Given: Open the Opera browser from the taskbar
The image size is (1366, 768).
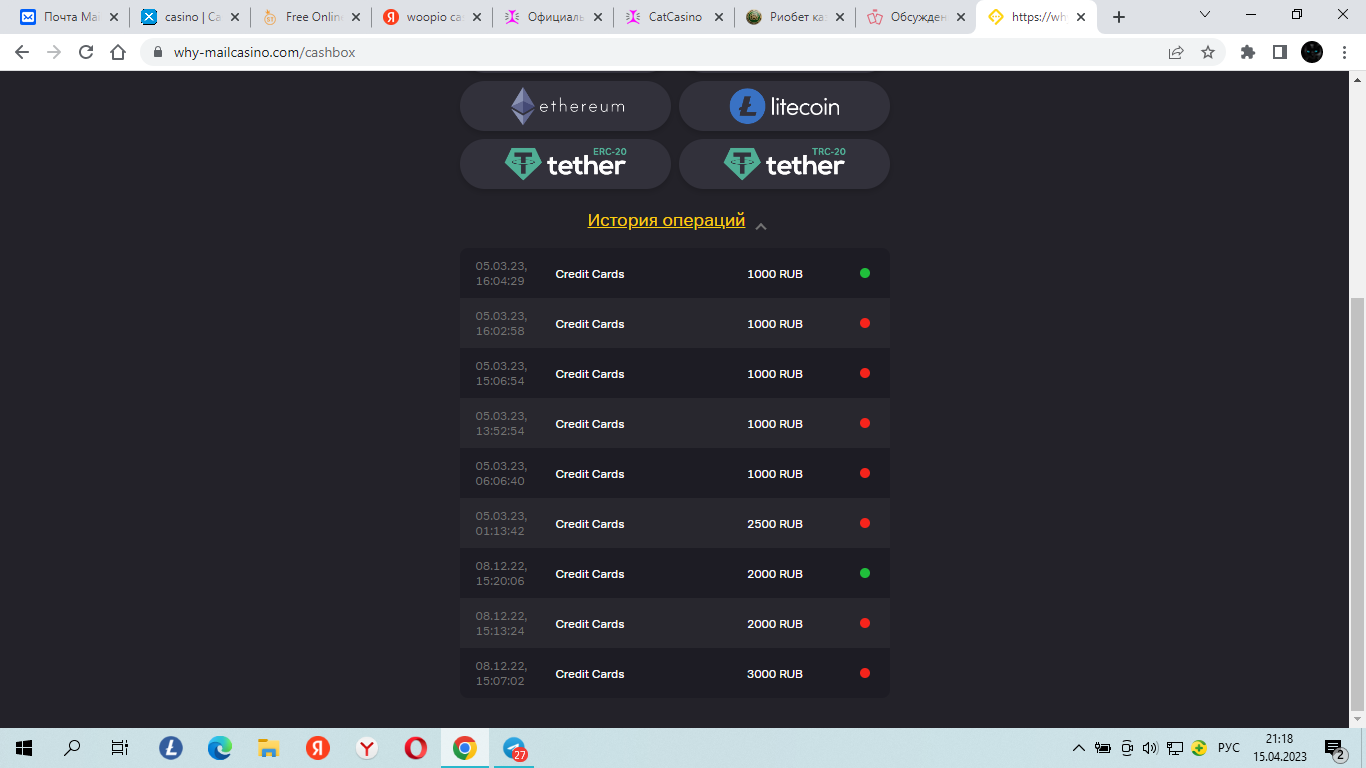Looking at the screenshot, I should [x=416, y=748].
